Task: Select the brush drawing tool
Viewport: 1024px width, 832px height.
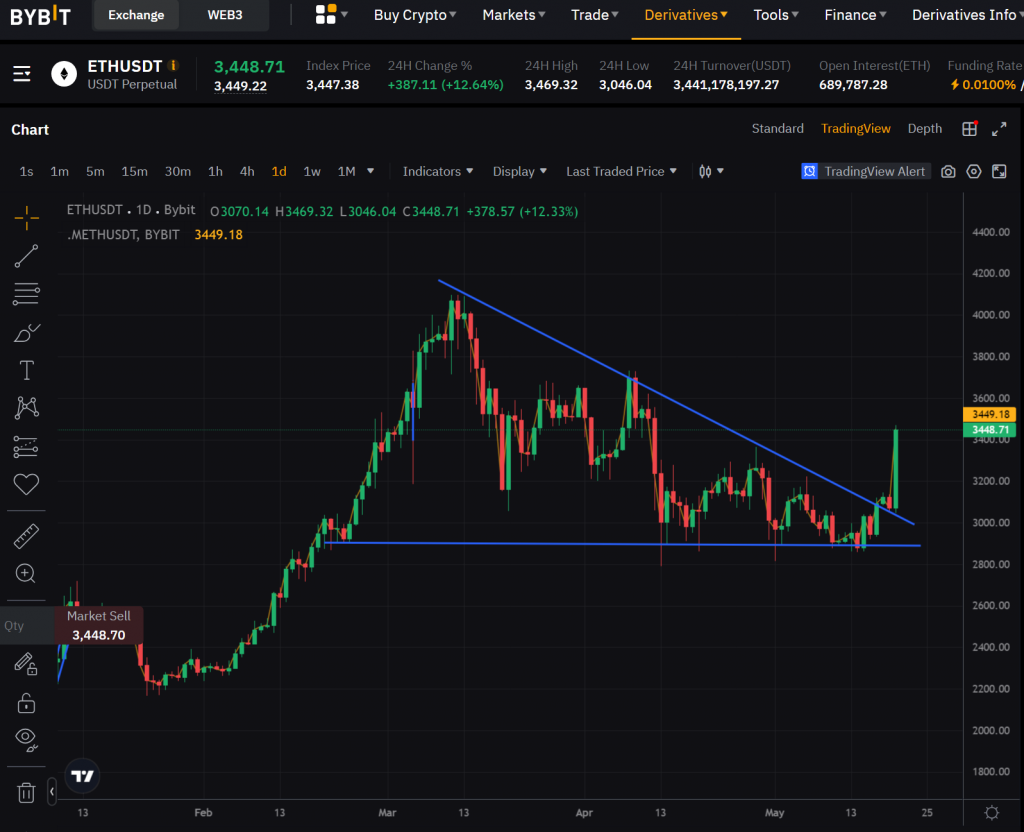Action: pos(26,333)
